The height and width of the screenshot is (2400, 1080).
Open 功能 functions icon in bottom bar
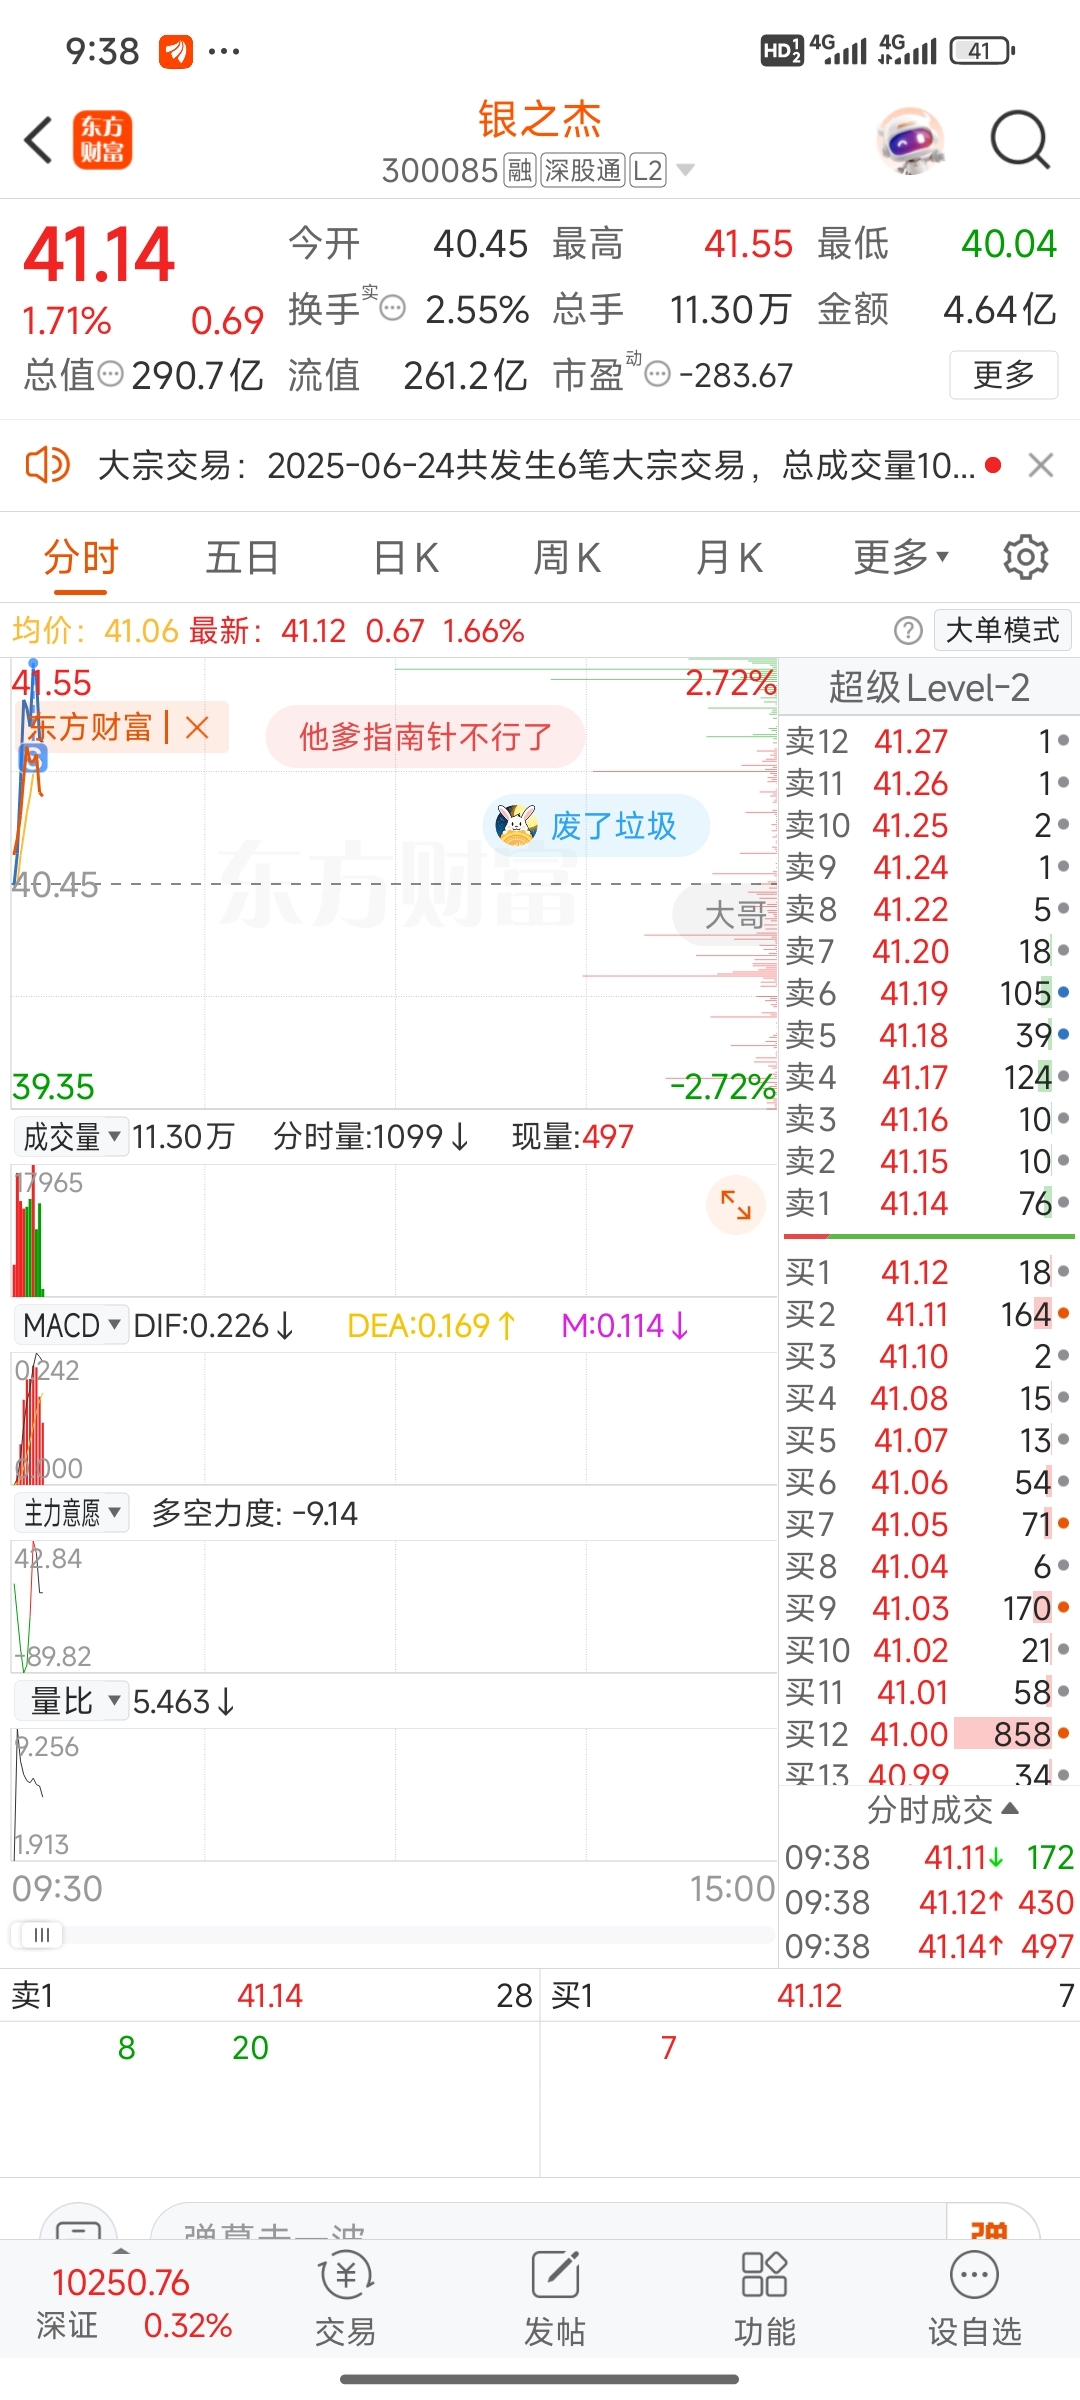pos(765,2298)
